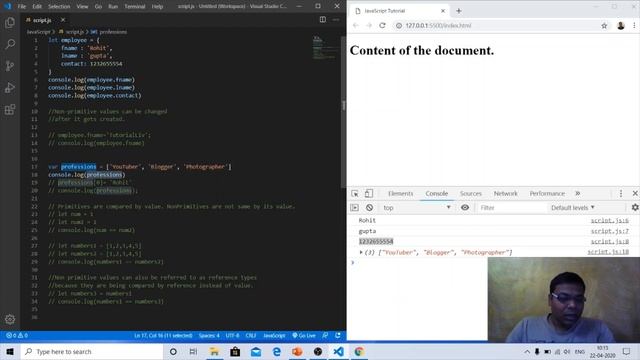Activate the DevTools inspect element picker

click(x=355, y=193)
